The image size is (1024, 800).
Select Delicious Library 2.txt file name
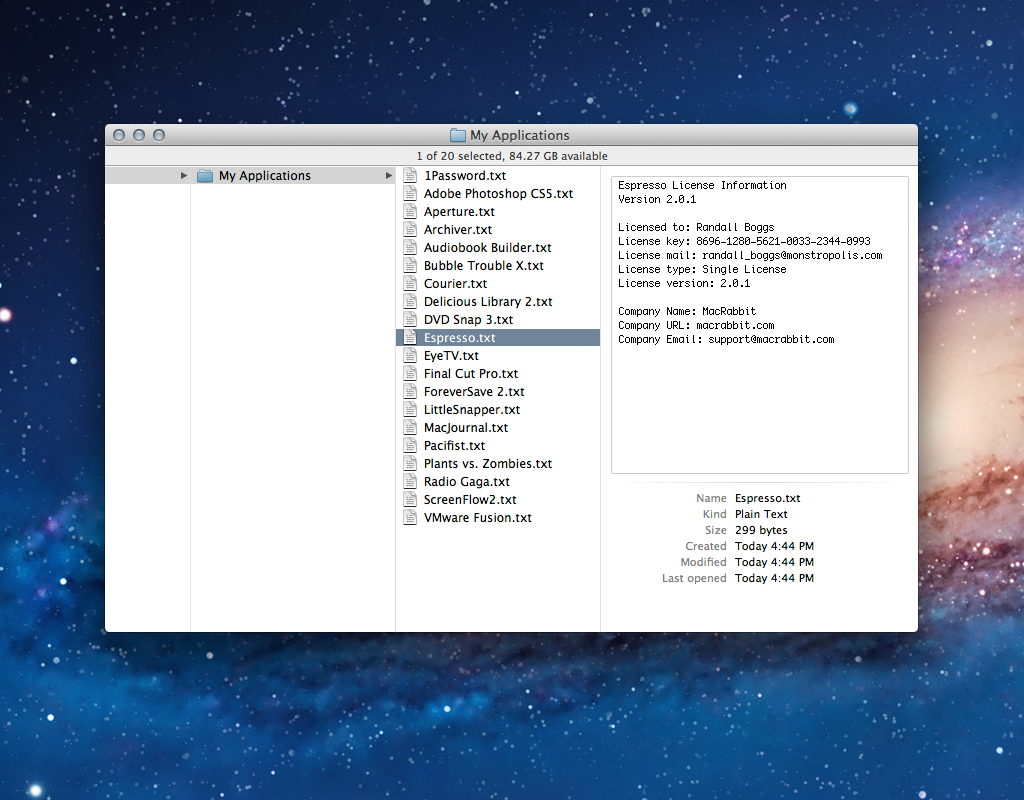(x=488, y=301)
